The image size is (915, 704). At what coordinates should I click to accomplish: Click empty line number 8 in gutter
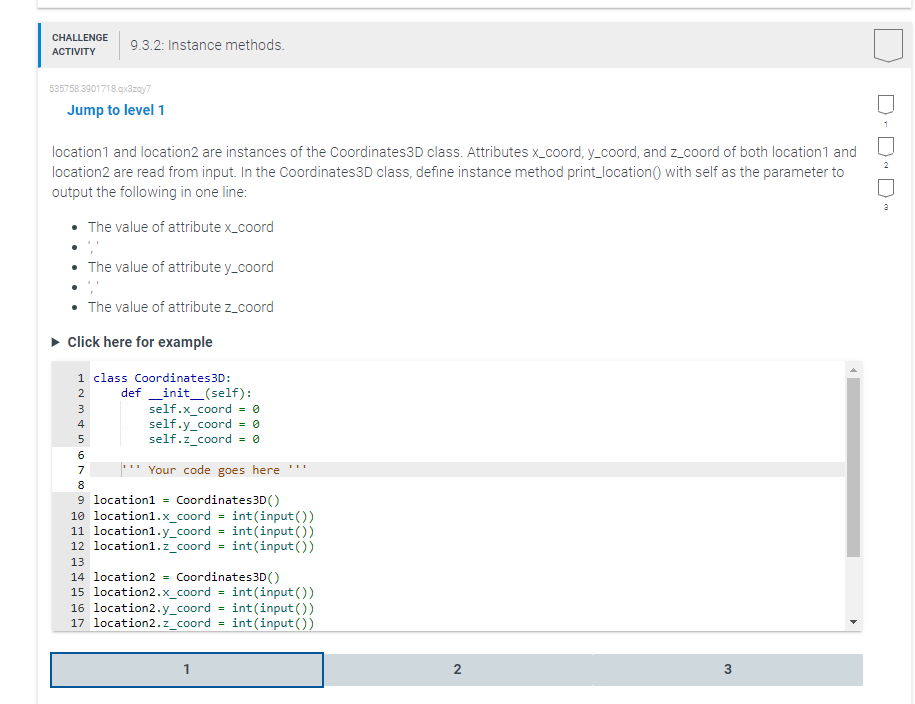click(x=81, y=485)
